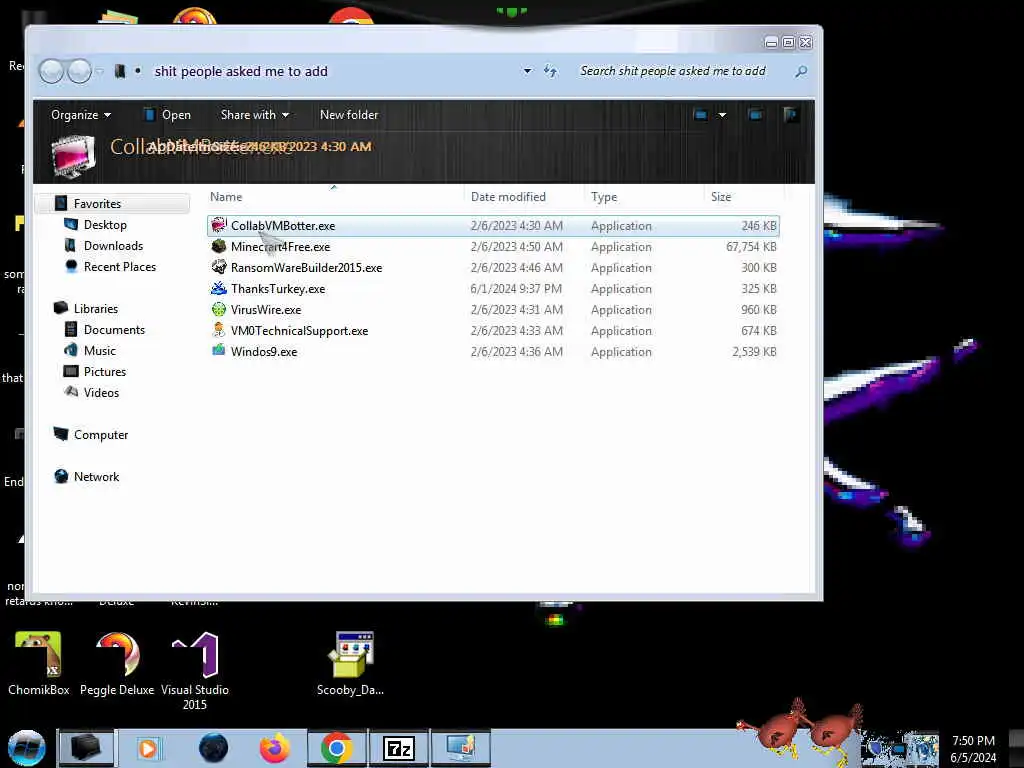Click the address bar folder path

pos(241,71)
